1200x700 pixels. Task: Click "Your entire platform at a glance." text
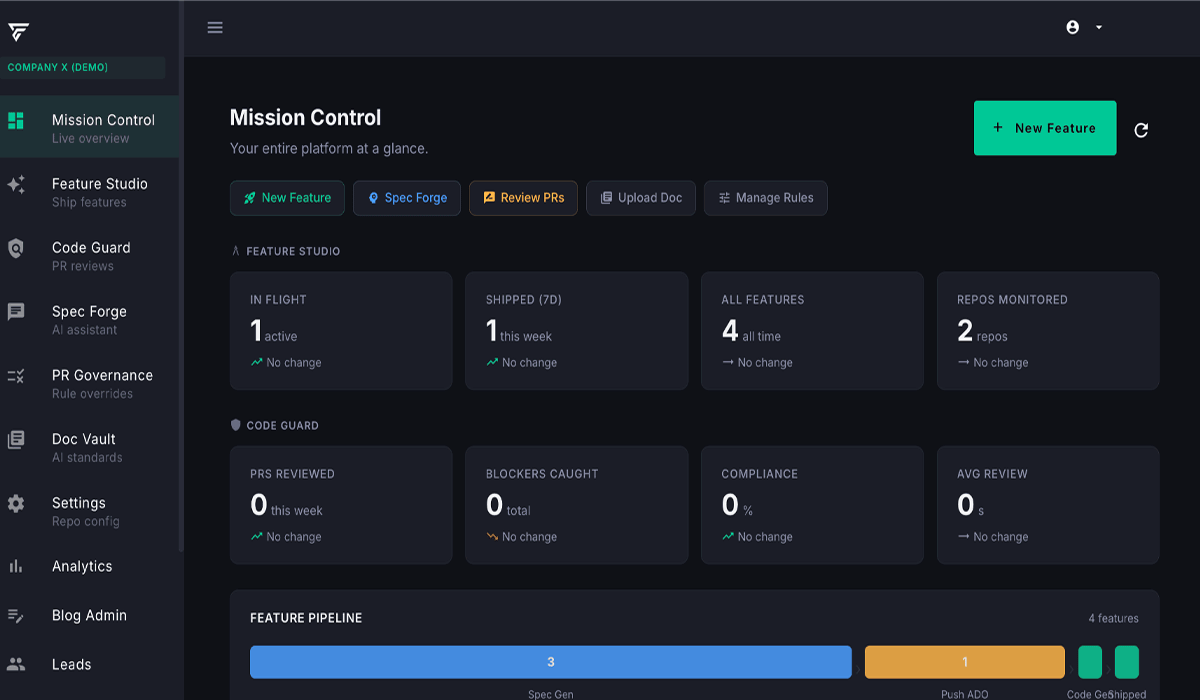tap(329, 148)
